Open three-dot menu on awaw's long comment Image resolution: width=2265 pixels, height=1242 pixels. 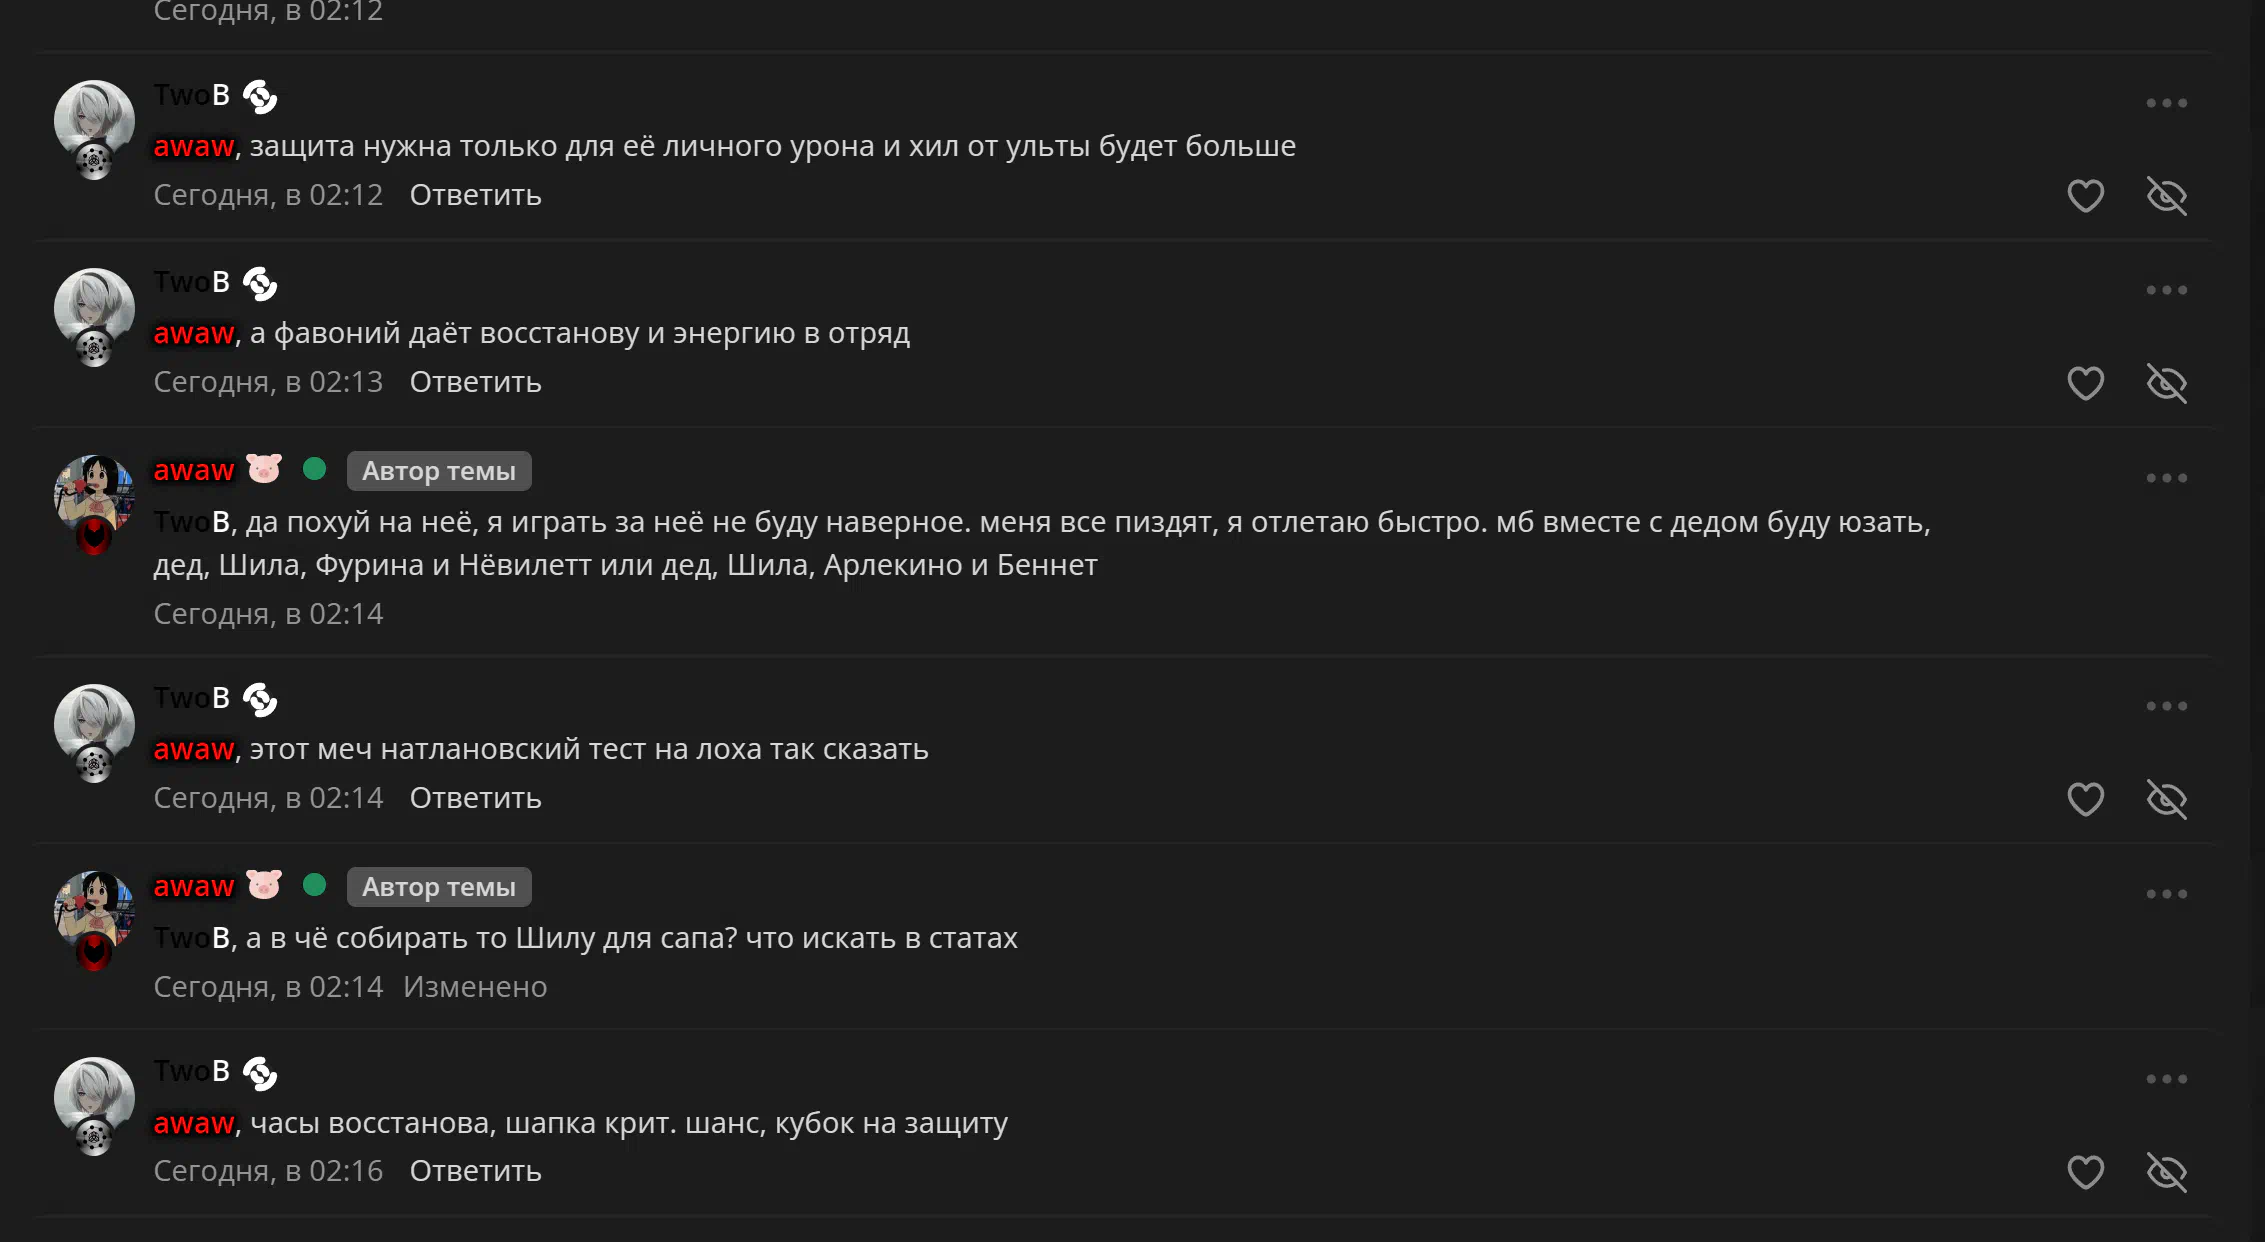click(x=2167, y=478)
